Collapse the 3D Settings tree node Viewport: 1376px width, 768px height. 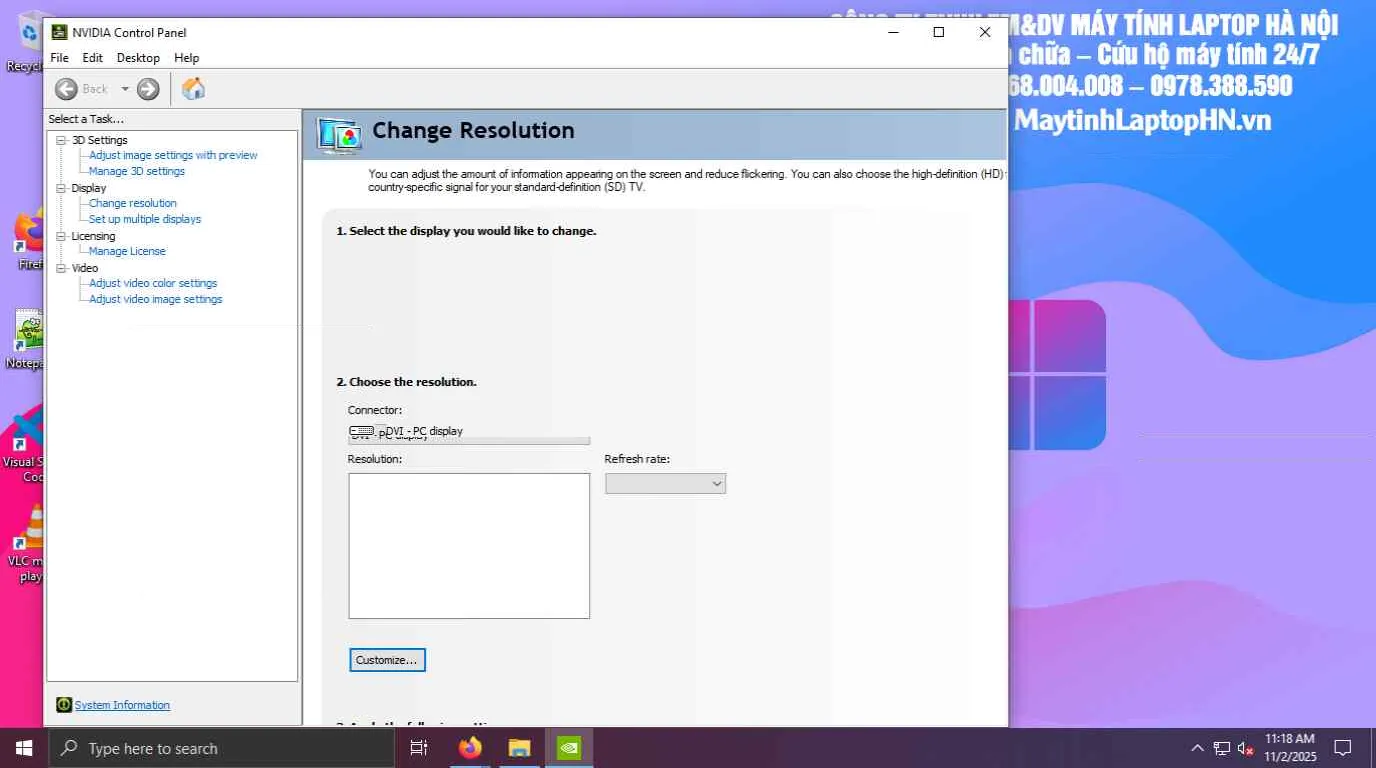pyautogui.click(x=61, y=140)
